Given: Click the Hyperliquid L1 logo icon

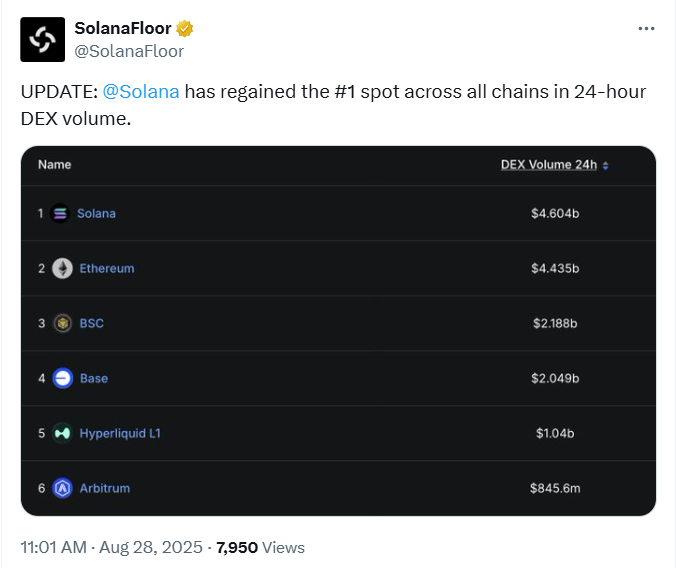Looking at the screenshot, I should coord(62,433).
